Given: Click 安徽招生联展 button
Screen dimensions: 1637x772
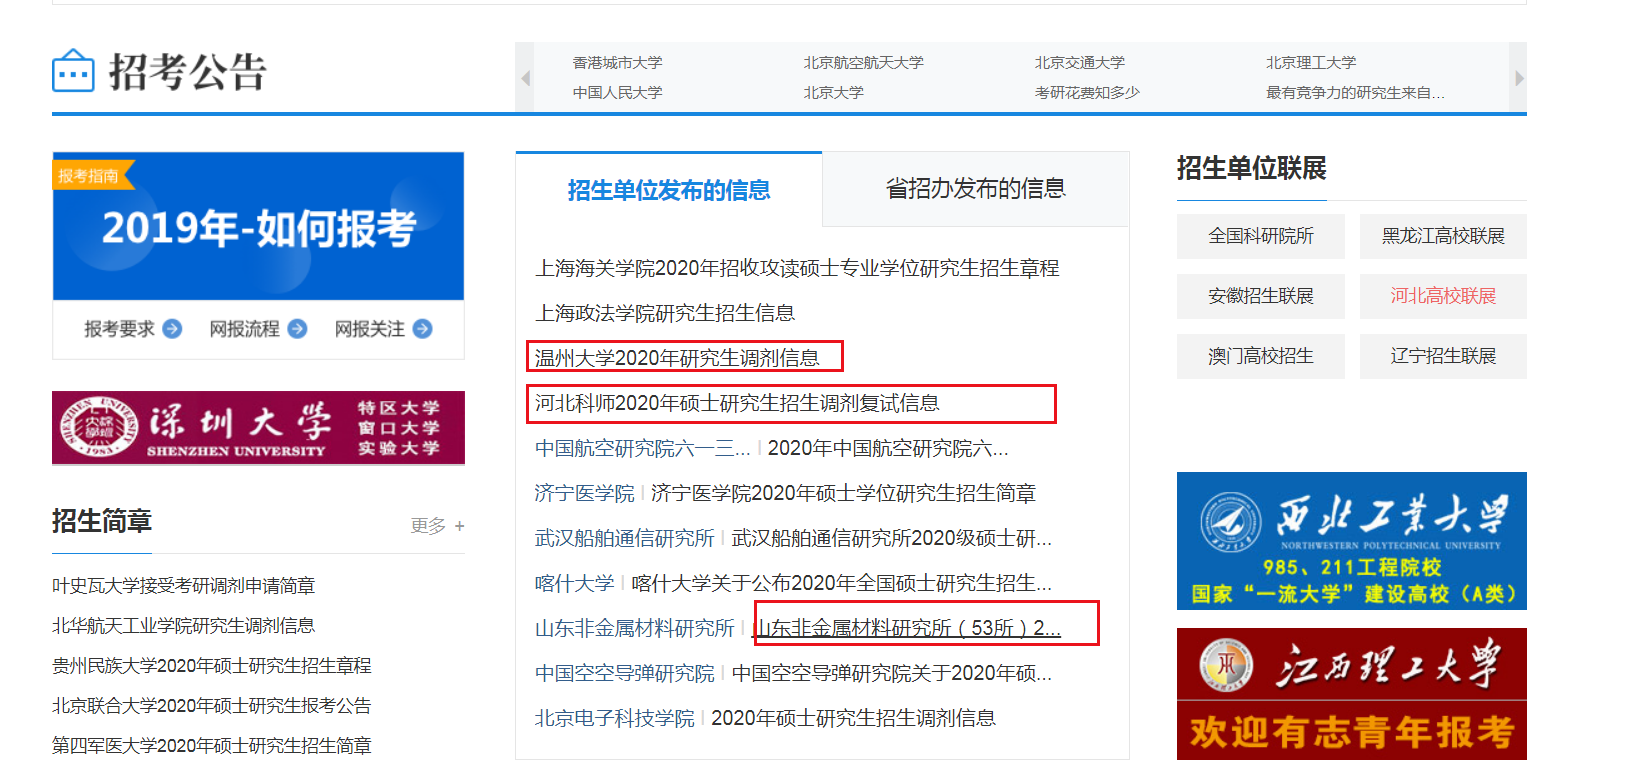Looking at the screenshot, I should pyautogui.click(x=1260, y=296).
